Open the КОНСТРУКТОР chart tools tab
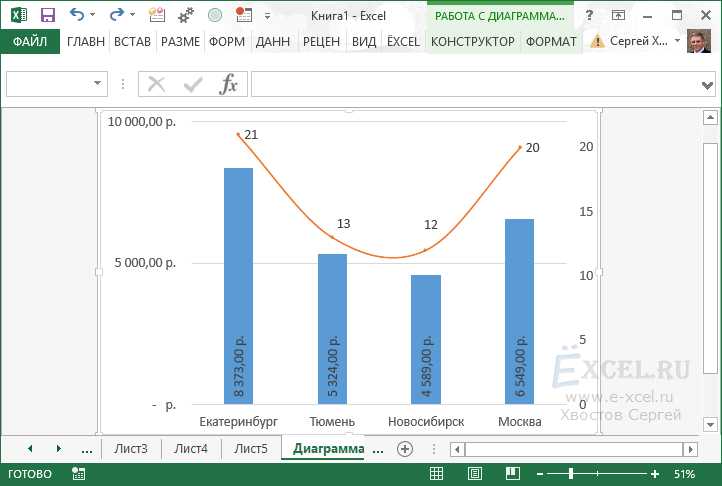The image size is (722, 486). (473, 41)
